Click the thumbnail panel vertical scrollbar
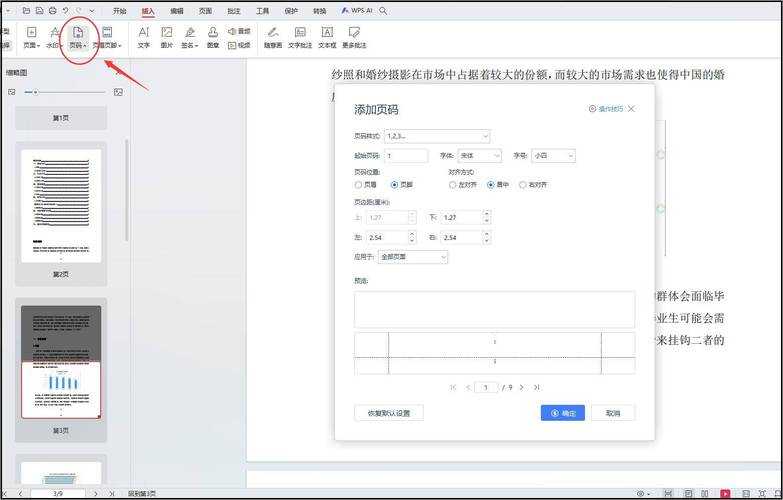Screen dimensions: 783x500 click(127, 190)
